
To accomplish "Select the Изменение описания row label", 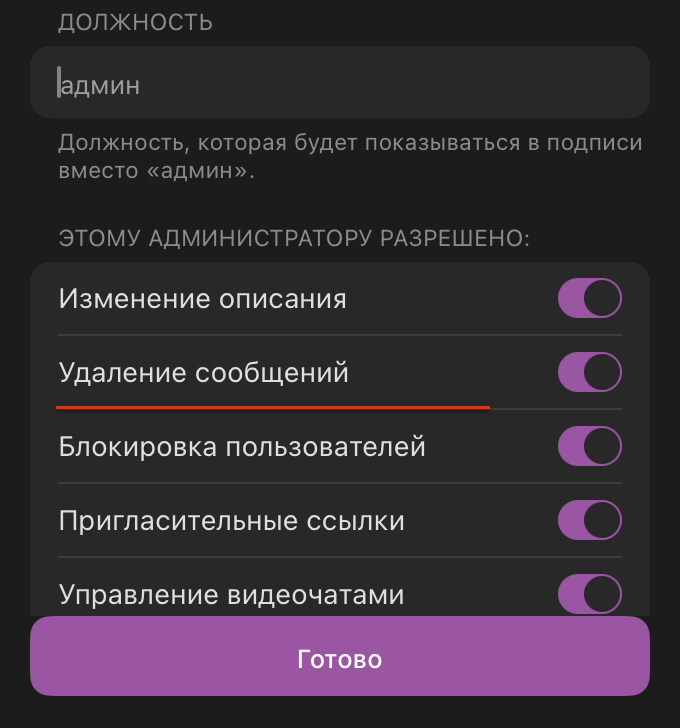I will pos(203,298).
